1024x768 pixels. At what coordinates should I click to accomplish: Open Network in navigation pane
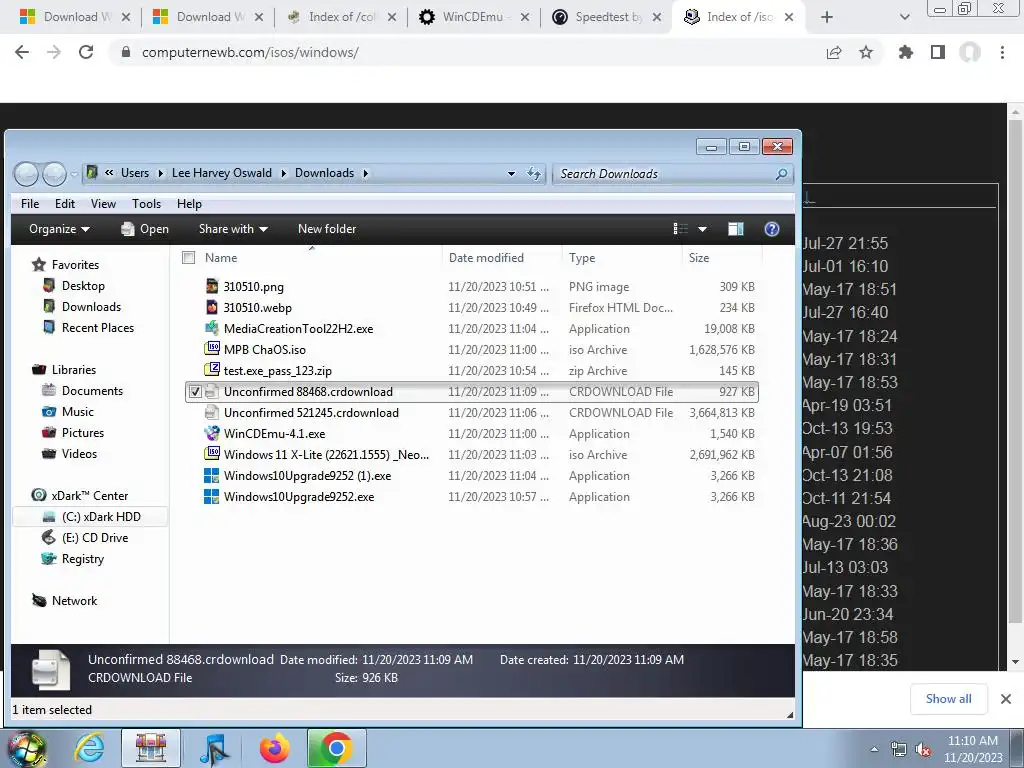pyautogui.click(x=74, y=601)
